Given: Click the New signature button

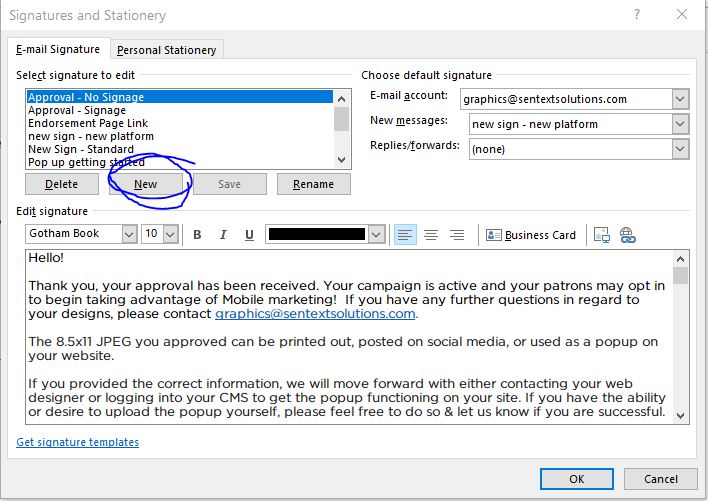Looking at the screenshot, I should click(x=145, y=184).
